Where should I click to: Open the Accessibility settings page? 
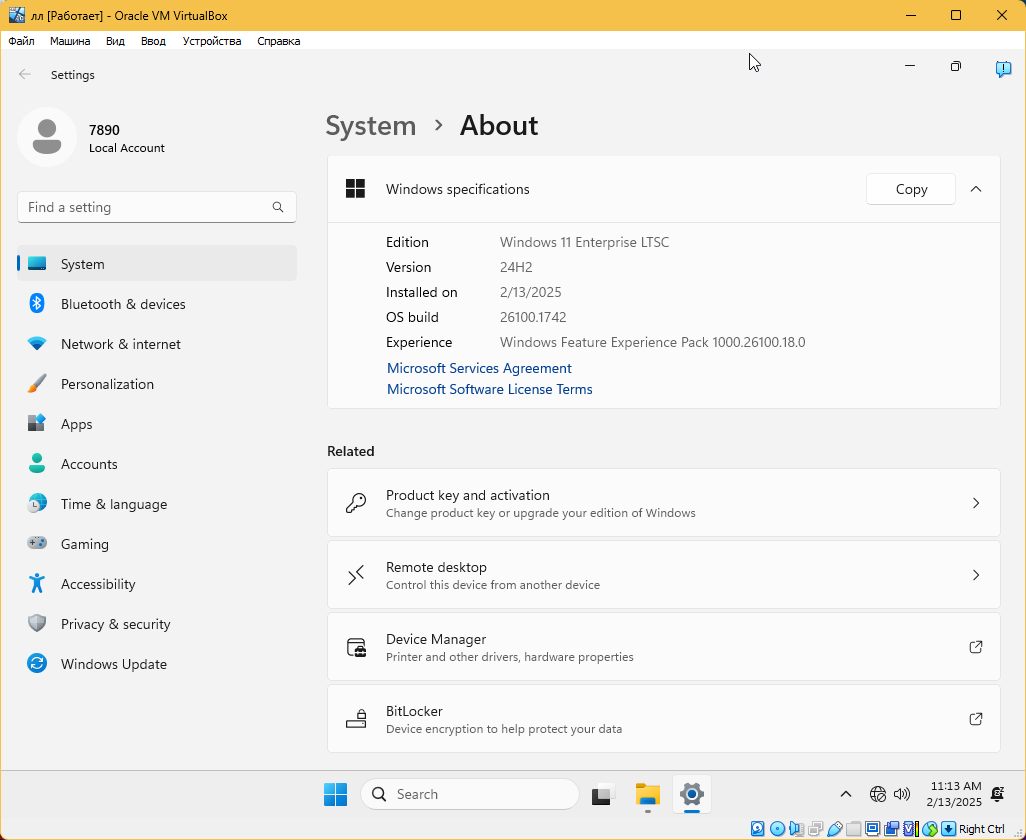pyautogui.click(x=97, y=584)
